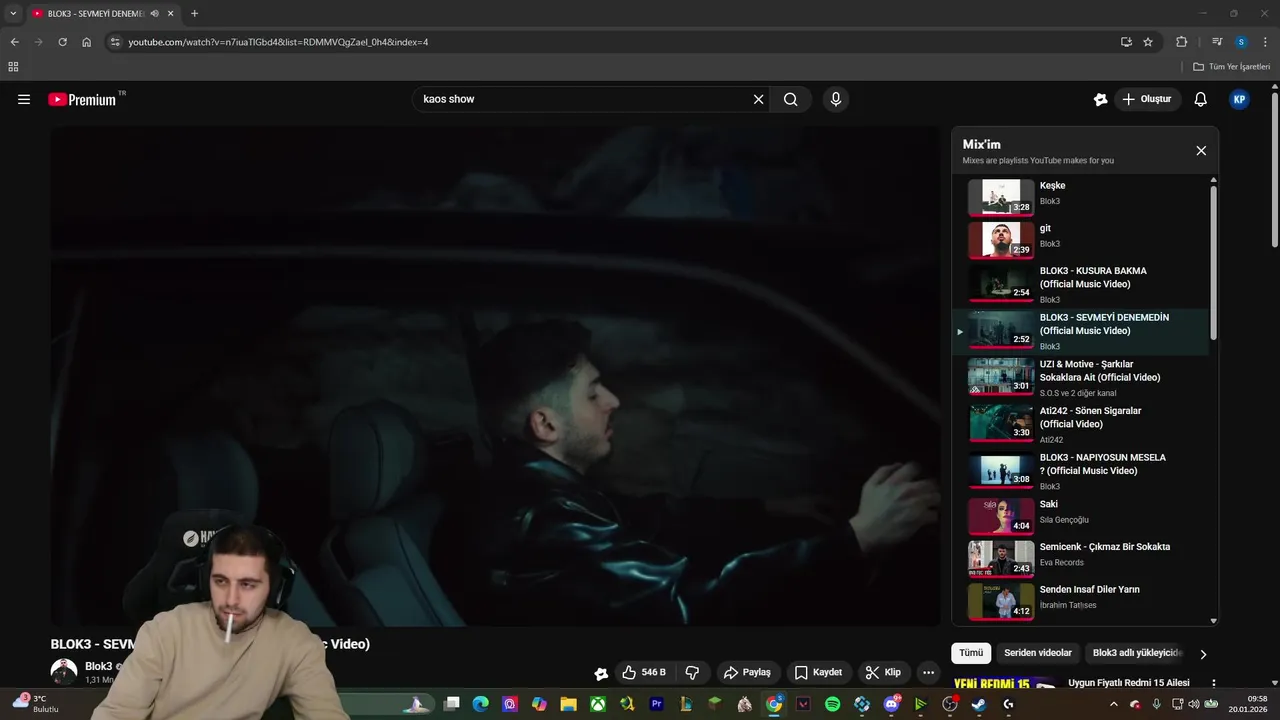Image resolution: width=1280 pixels, height=720 pixels.
Task: Click the page vertical scrollbar
Action: click(x=1274, y=170)
